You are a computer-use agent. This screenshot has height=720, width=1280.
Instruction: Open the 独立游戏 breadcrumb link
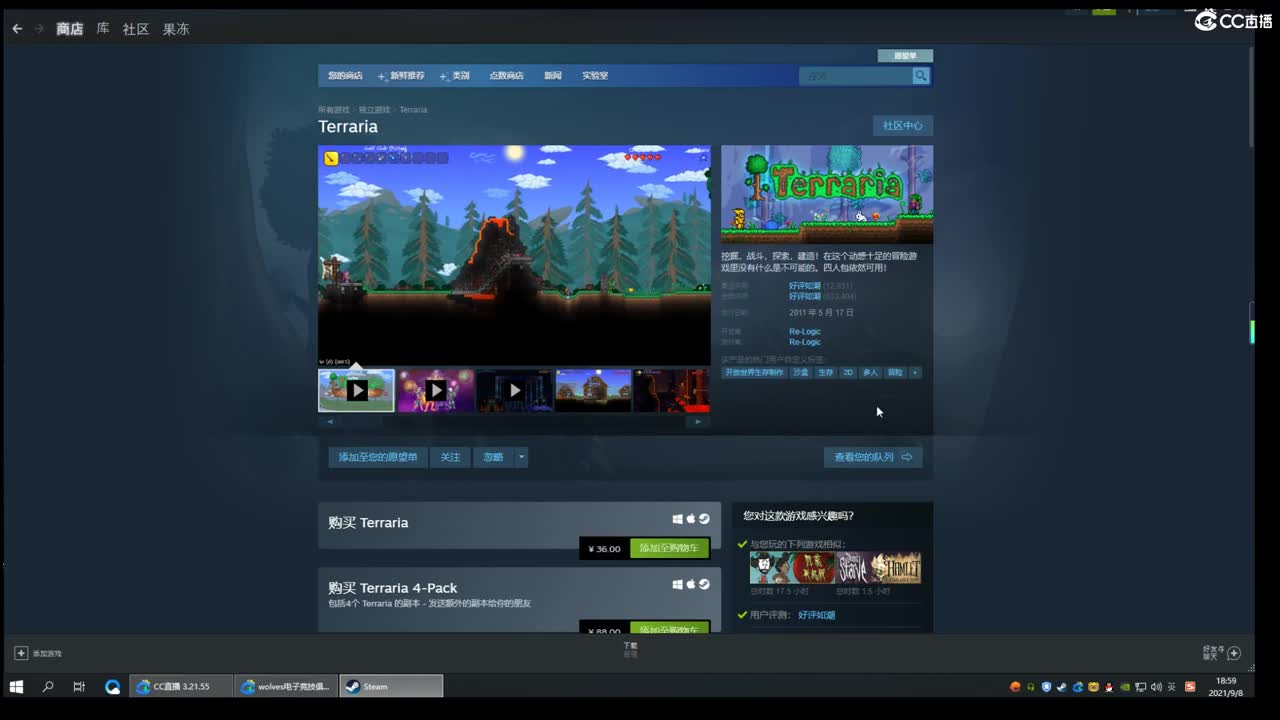pyautogui.click(x=375, y=110)
